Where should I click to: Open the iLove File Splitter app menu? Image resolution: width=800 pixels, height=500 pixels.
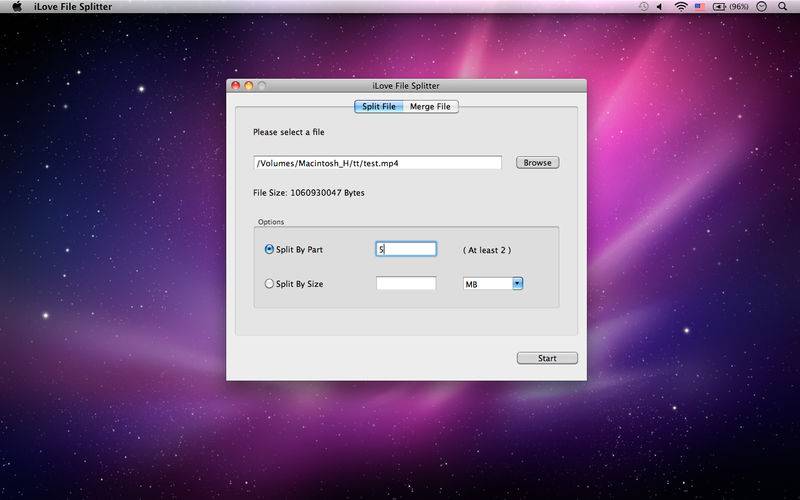(x=74, y=7)
